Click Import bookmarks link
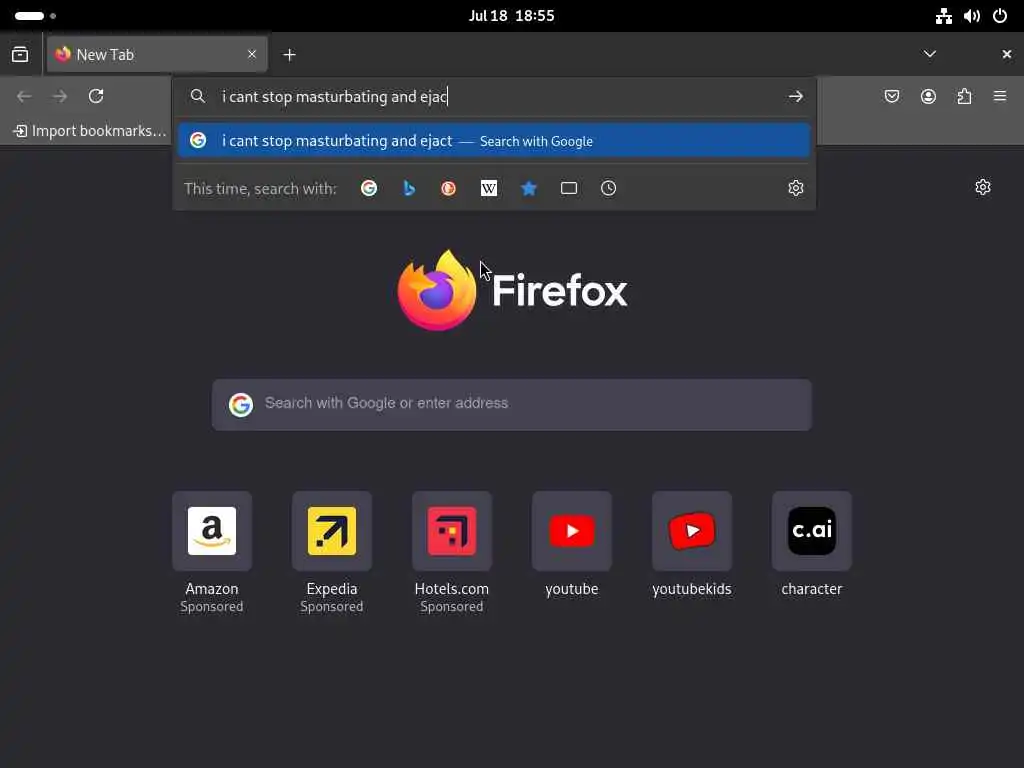 pyautogui.click(x=90, y=131)
